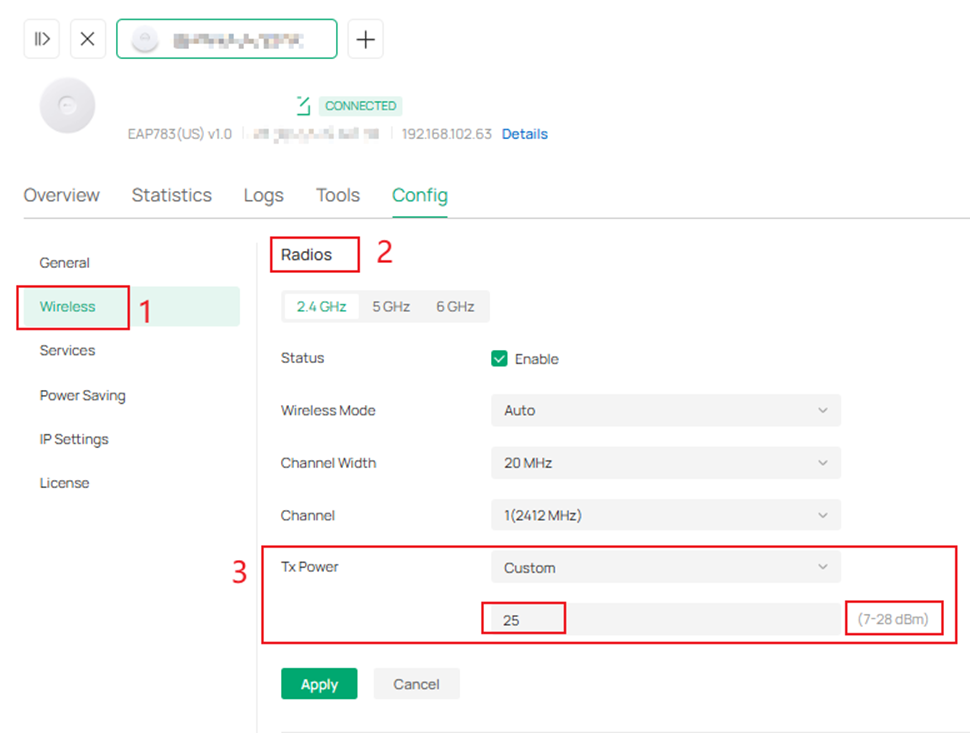Open the Logs tab

tap(263, 195)
